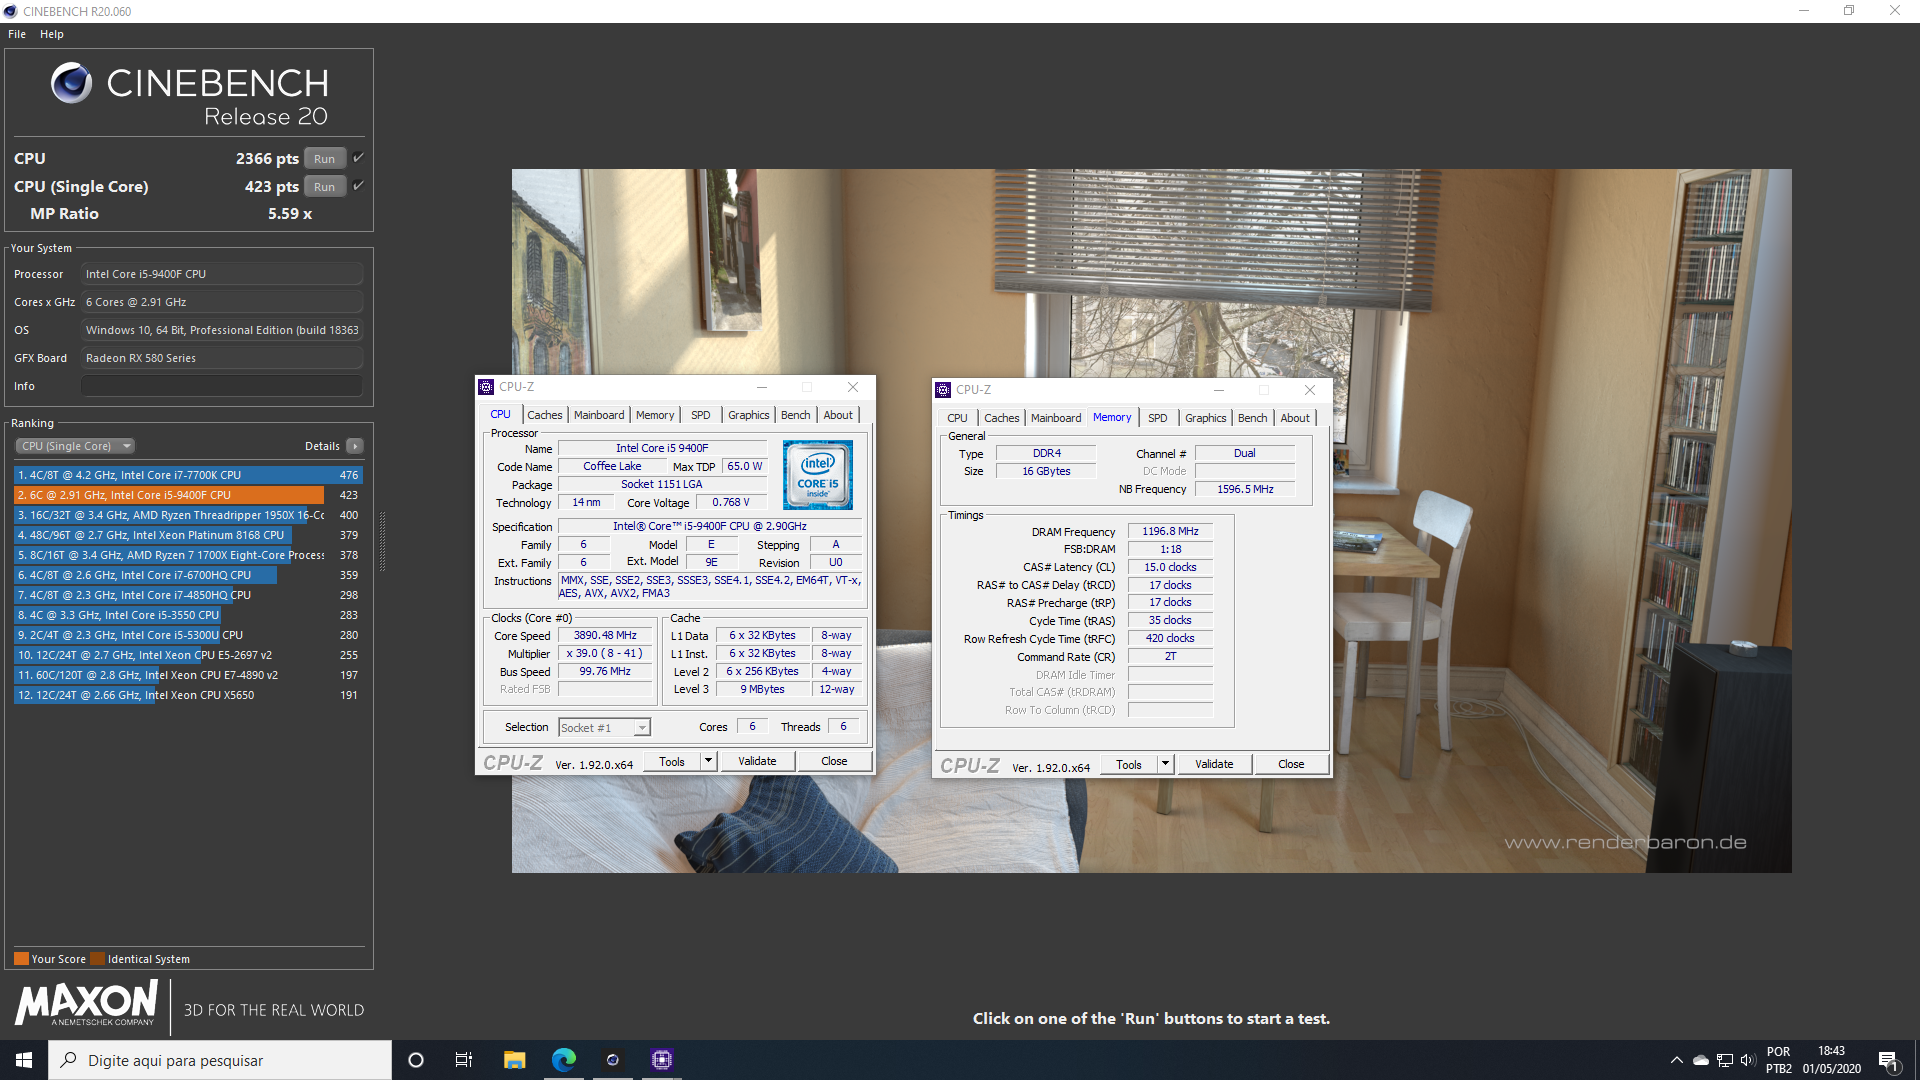Click the left CPU-Z title bar icon
Image resolution: width=1920 pixels, height=1080 pixels.
pos(486,387)
